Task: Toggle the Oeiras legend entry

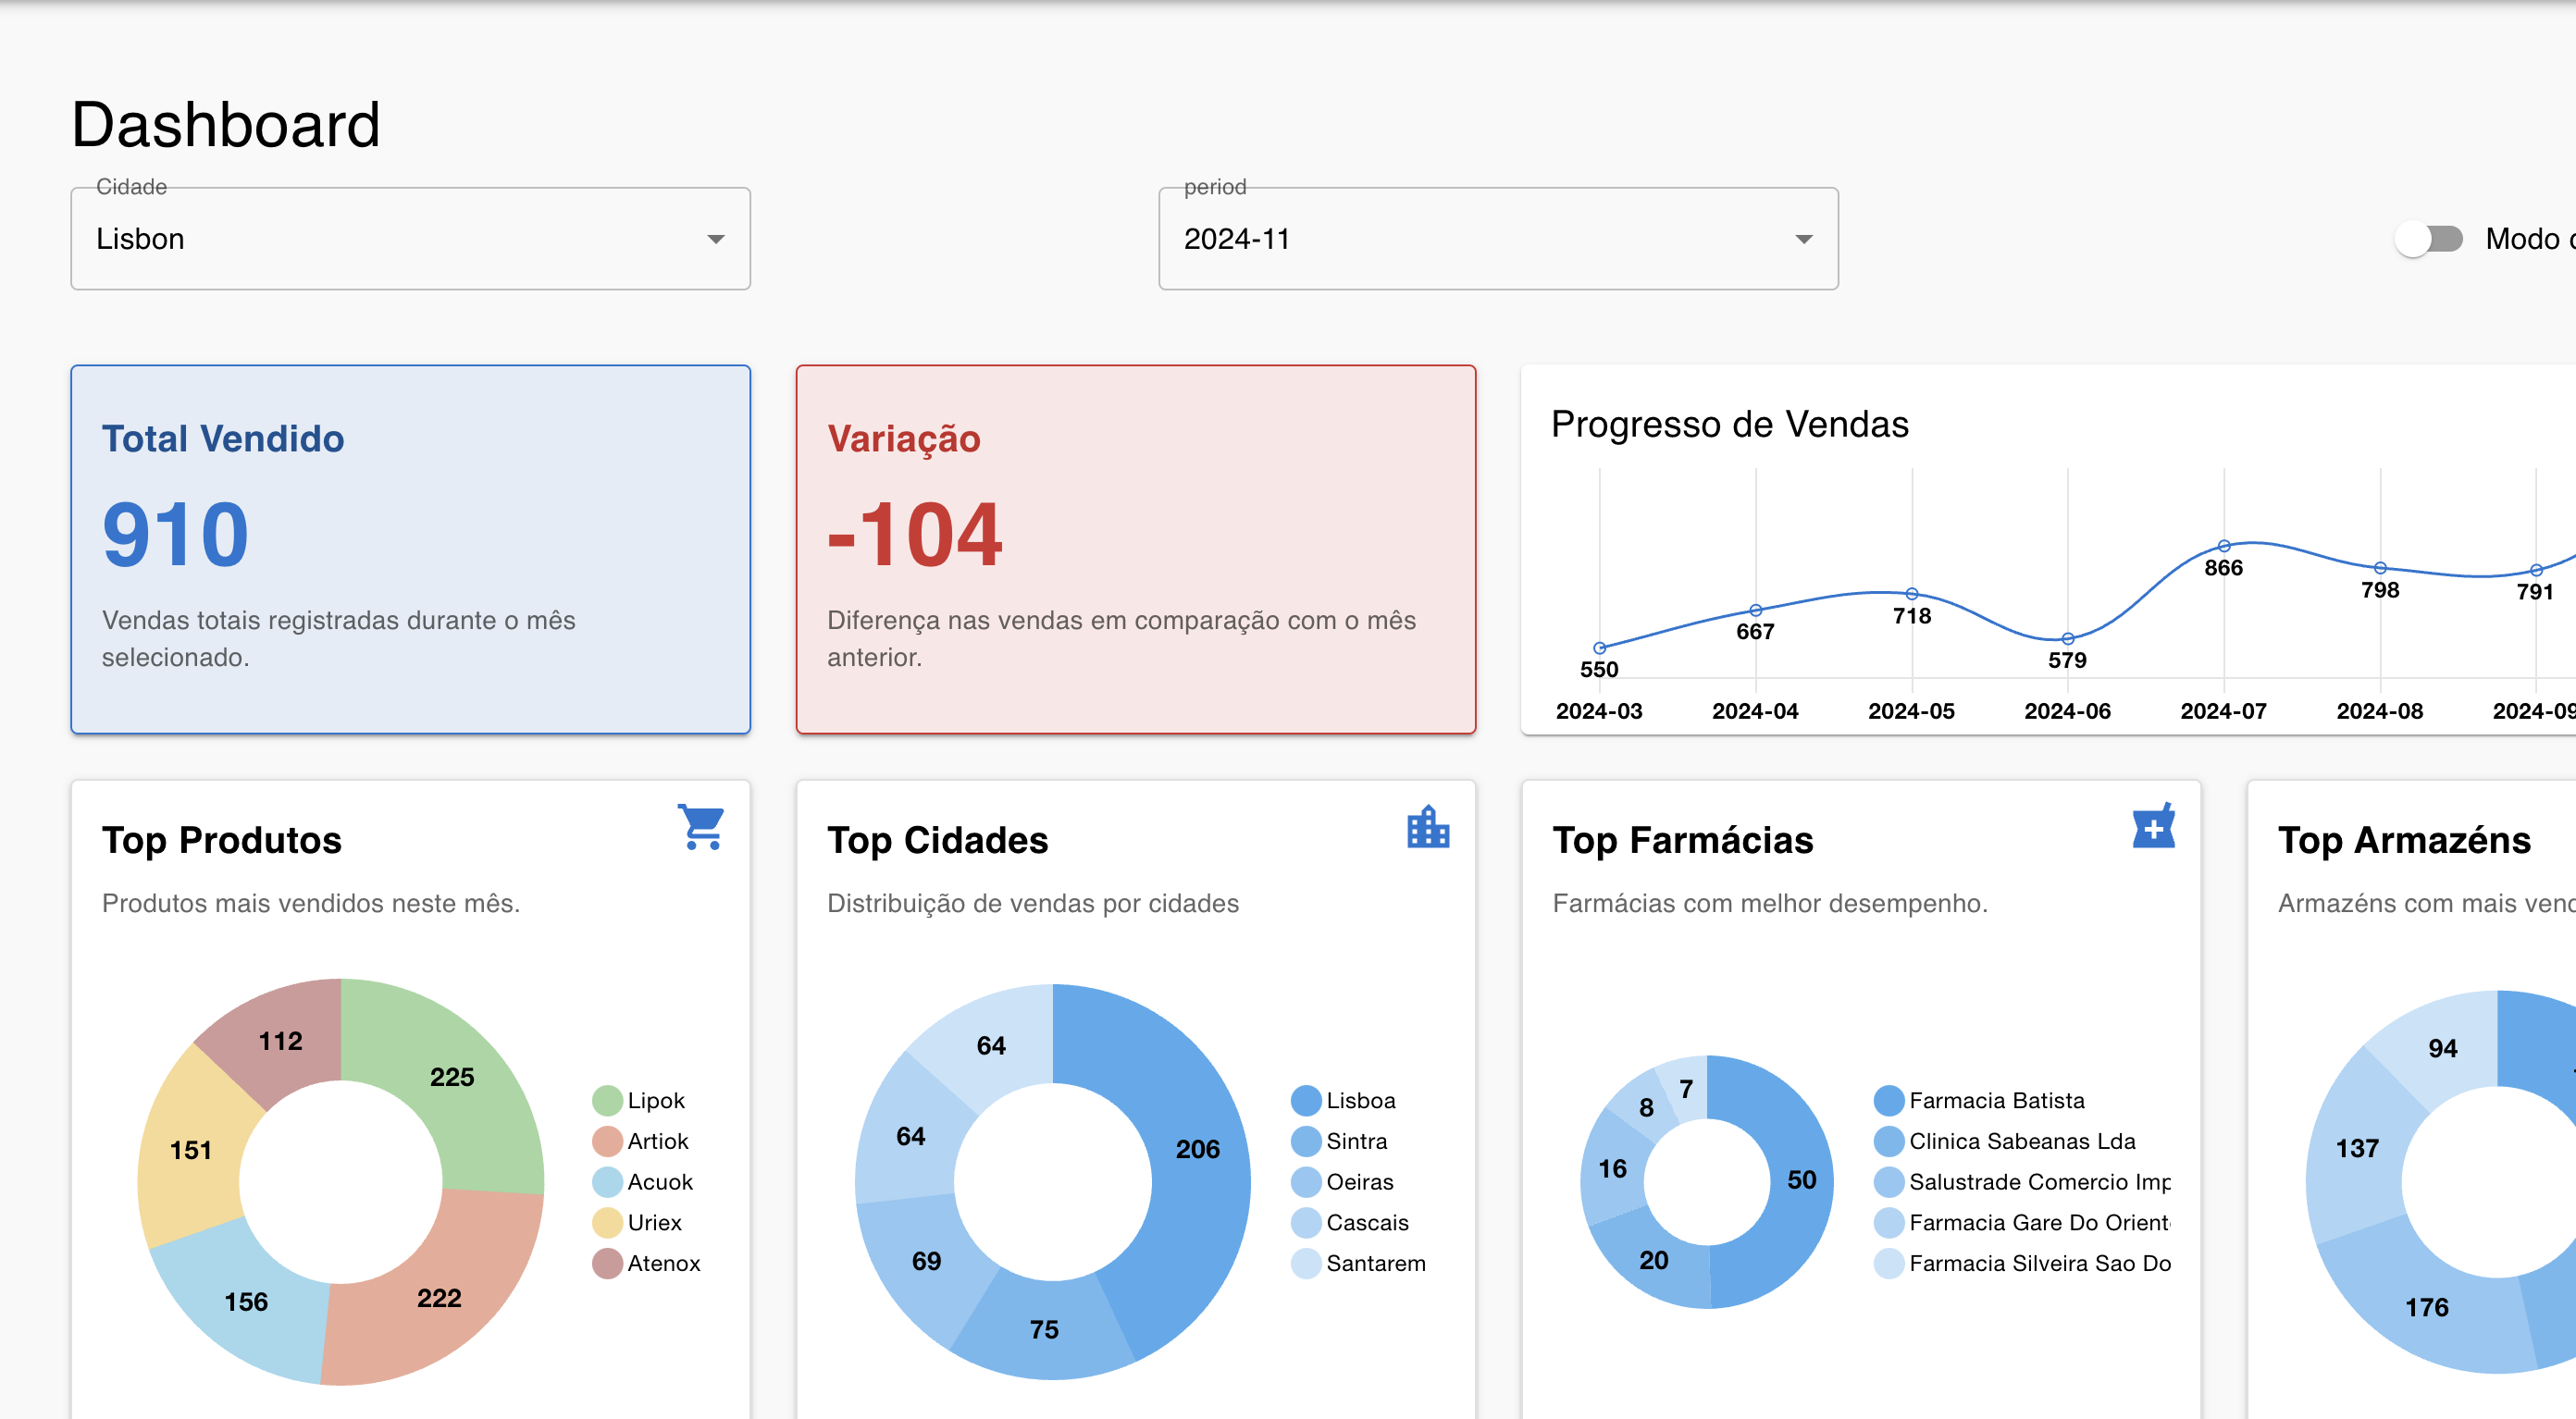Action: click(x=1342, y=1183)
